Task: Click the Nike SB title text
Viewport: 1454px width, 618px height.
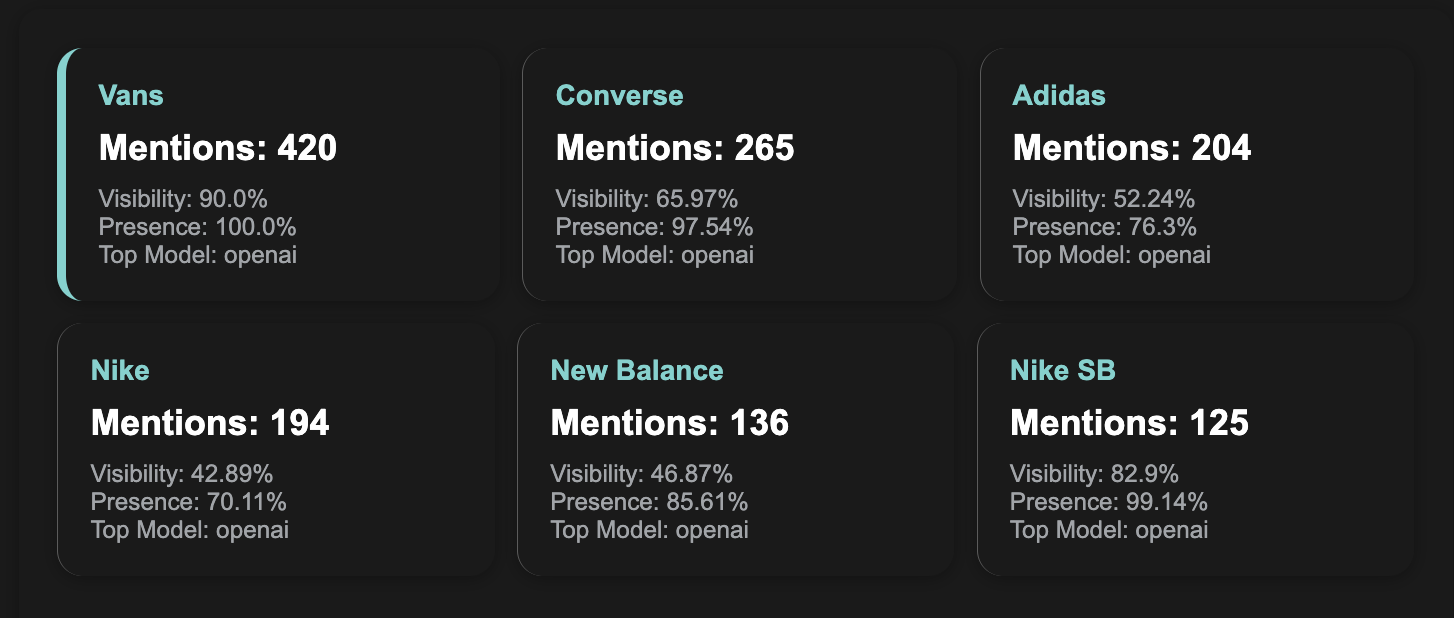Action: (1063, 371)
